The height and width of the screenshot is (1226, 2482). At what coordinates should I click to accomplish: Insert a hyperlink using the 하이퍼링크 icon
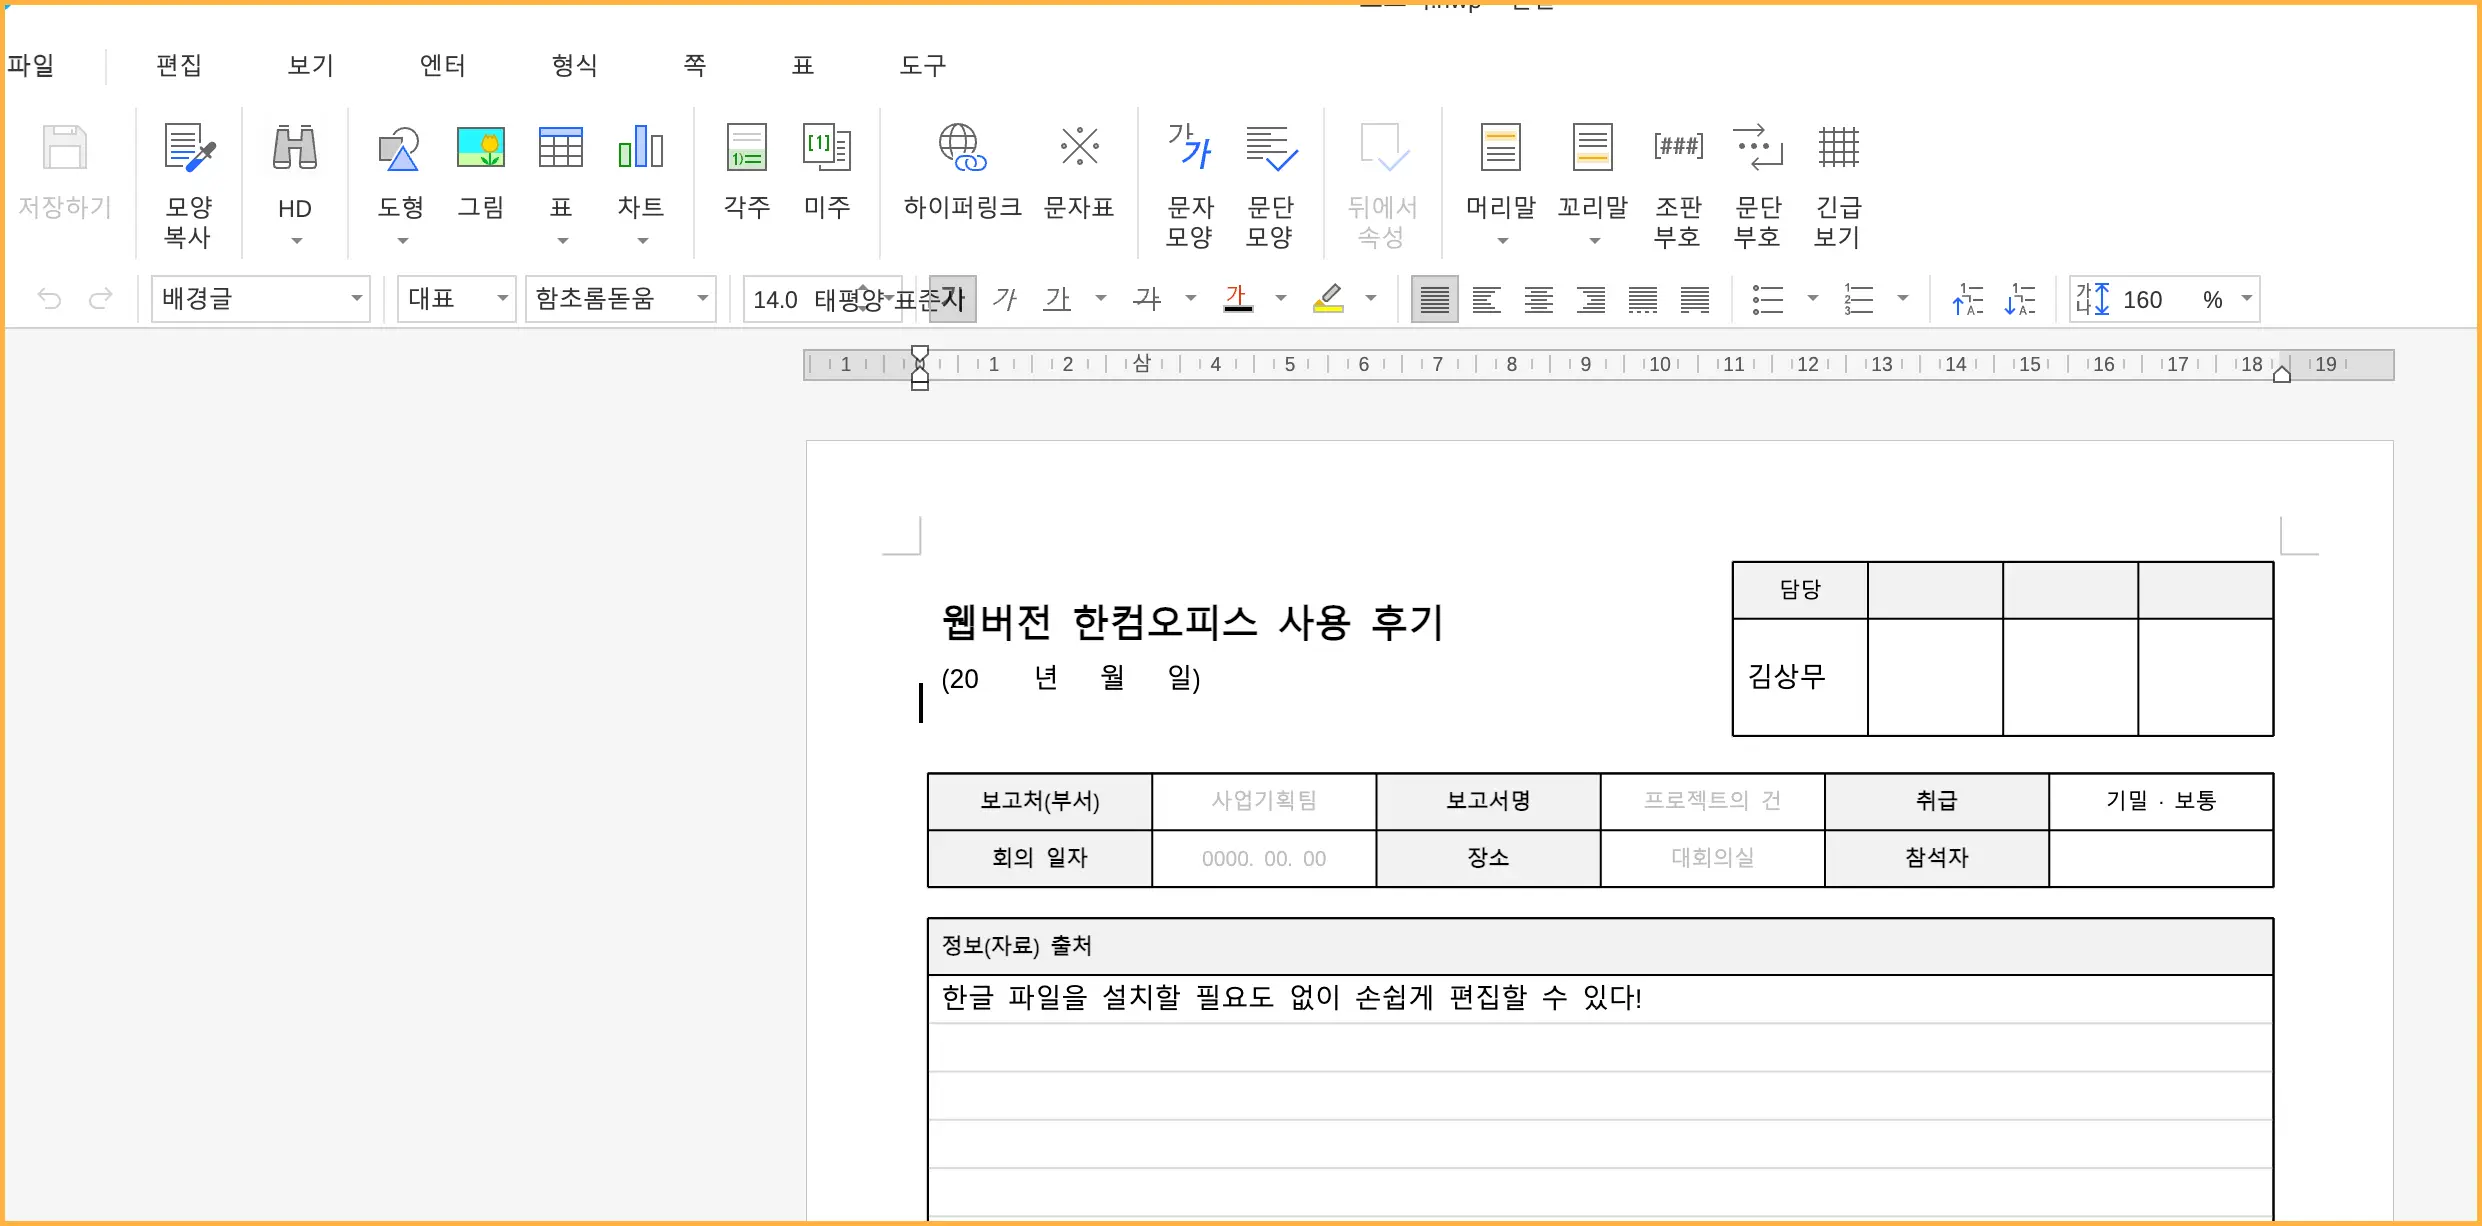coord(961,180)
